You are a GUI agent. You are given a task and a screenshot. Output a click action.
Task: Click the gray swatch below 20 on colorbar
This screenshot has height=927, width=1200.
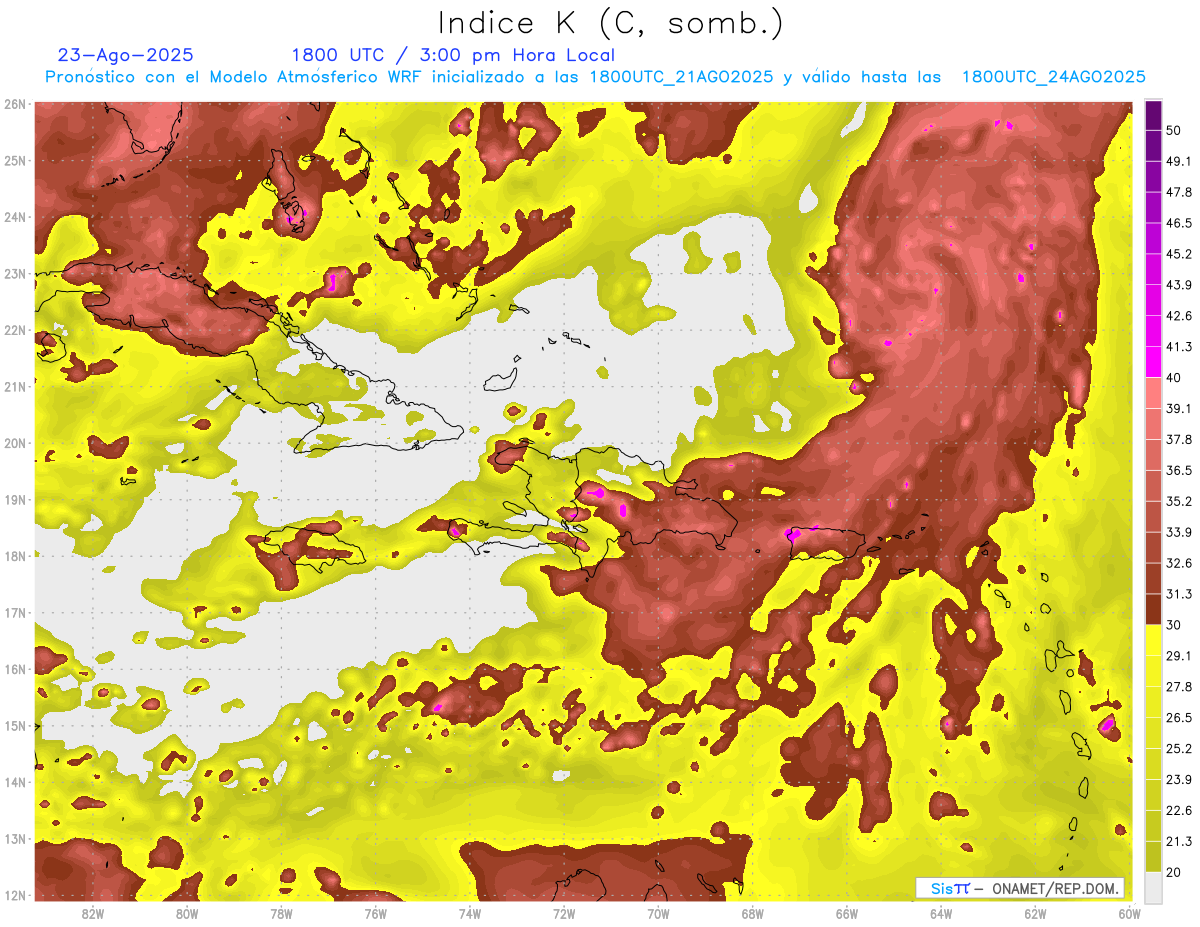[1153, 886]
